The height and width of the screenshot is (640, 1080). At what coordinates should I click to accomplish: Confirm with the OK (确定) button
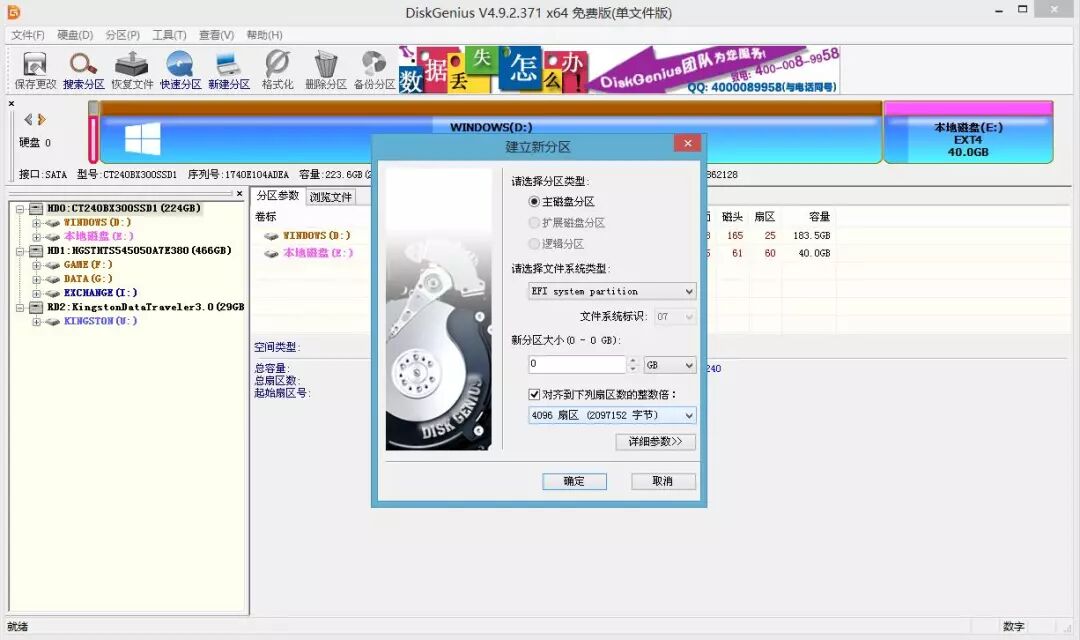[574, 482]
